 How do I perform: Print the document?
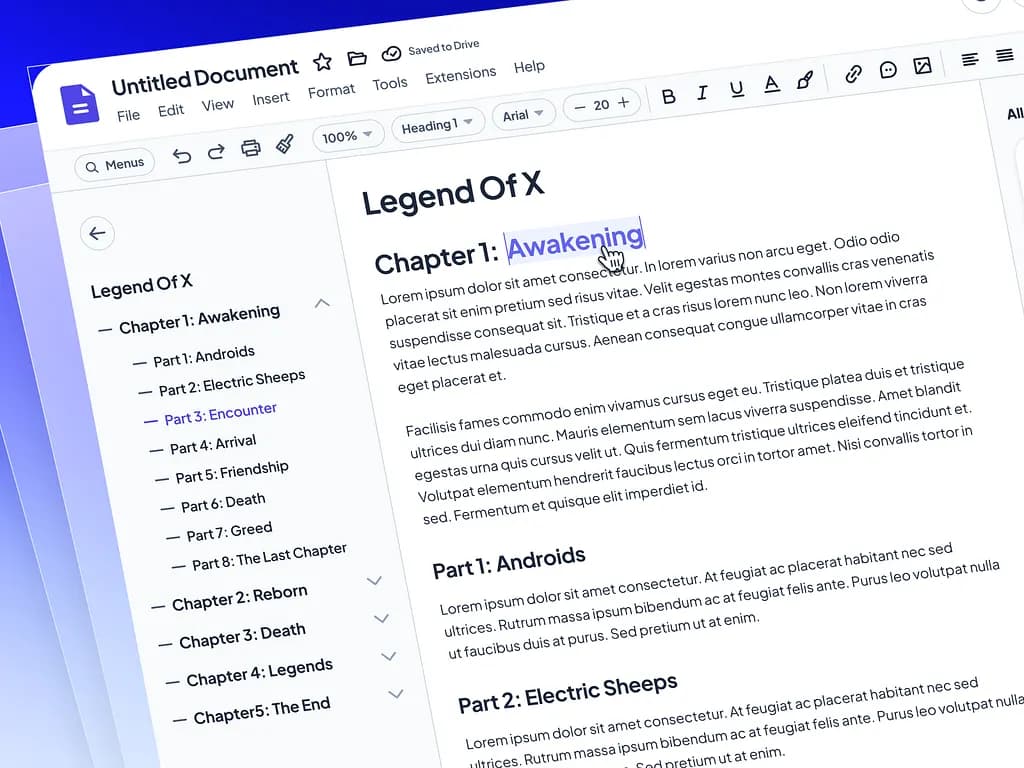[x=250, y=145]
